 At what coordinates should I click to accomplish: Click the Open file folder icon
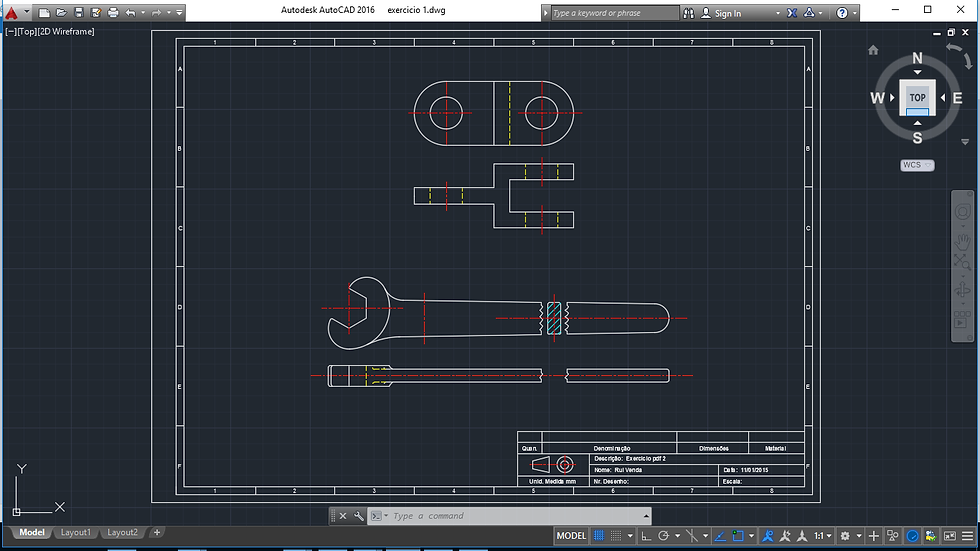[x=61, y=12]
